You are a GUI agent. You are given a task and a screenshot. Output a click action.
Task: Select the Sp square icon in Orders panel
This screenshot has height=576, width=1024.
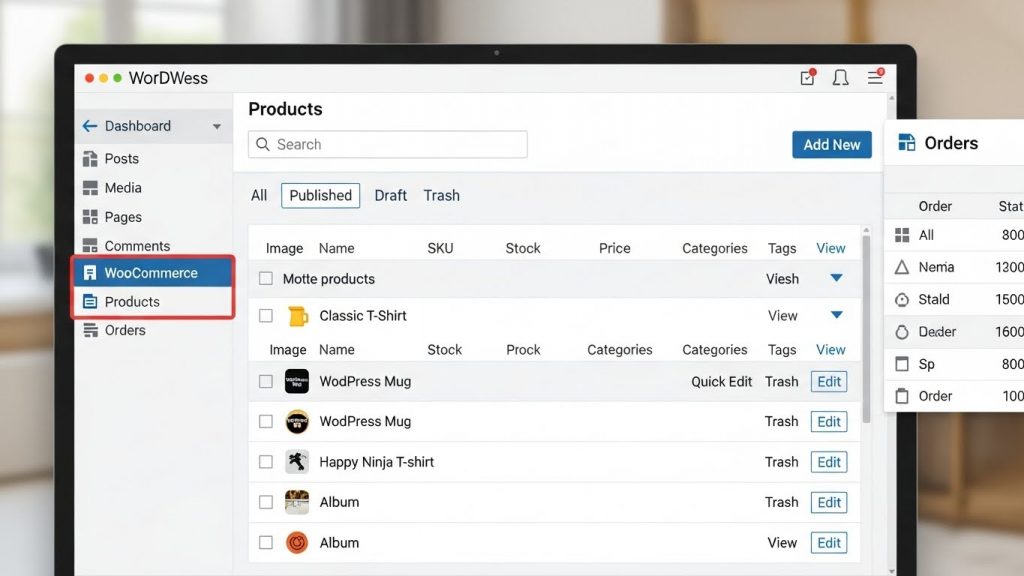[902, 364]
